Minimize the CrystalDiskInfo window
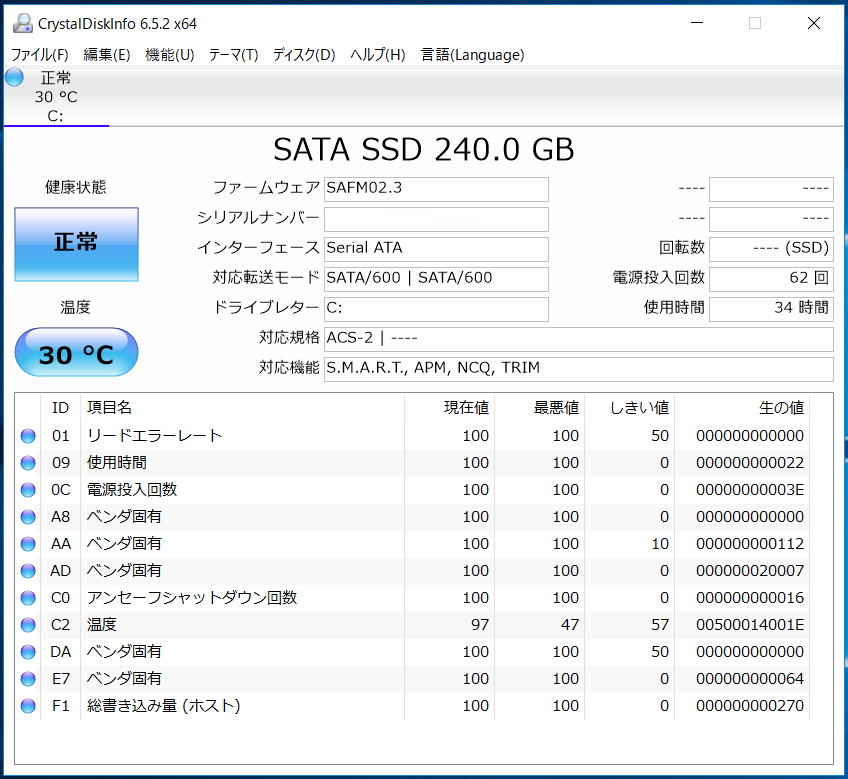Screen dimensions: 848x779 click(697, 23)
